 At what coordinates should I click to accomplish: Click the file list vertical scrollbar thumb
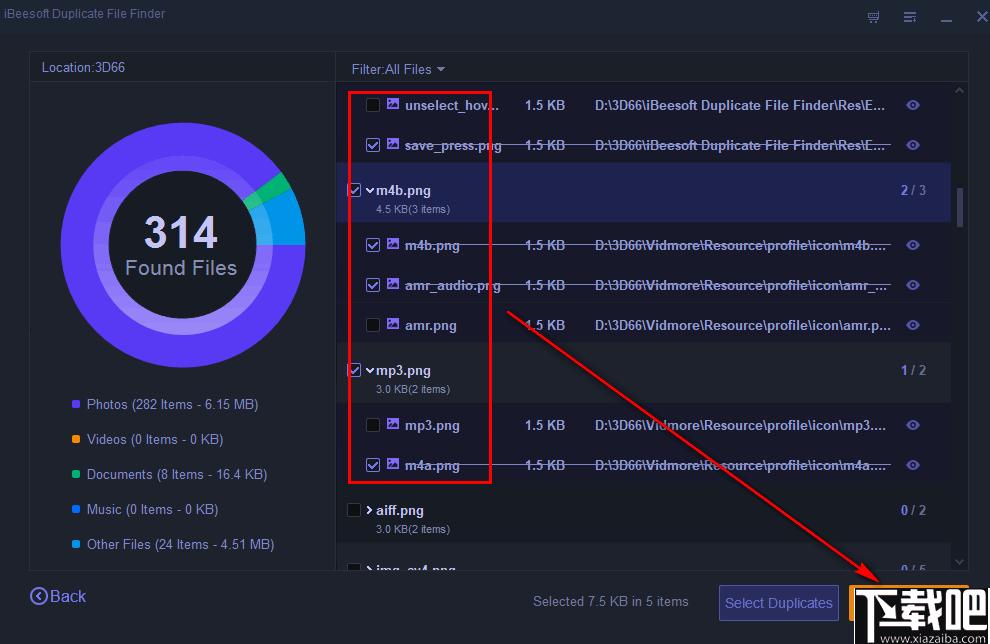[960, 206]
